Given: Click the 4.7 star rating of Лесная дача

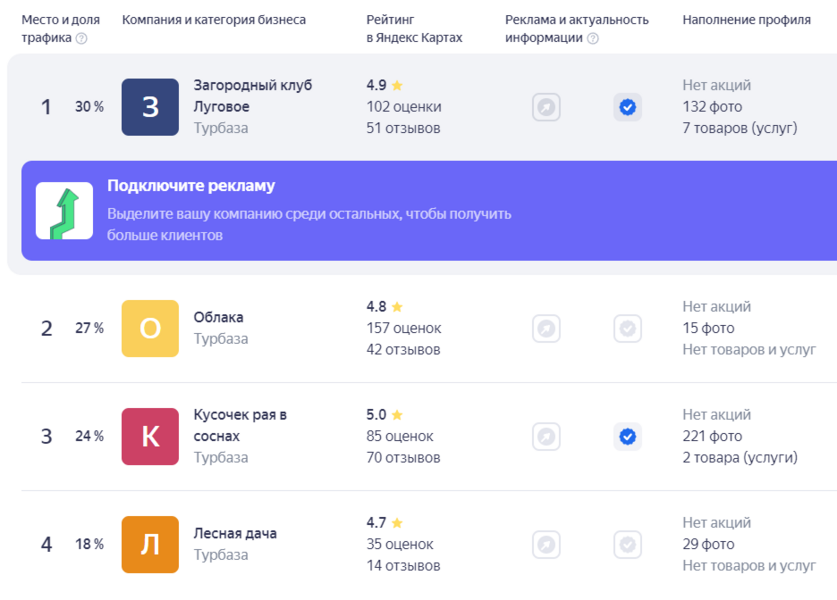Looking at the screenshot, I should (384, 522).
